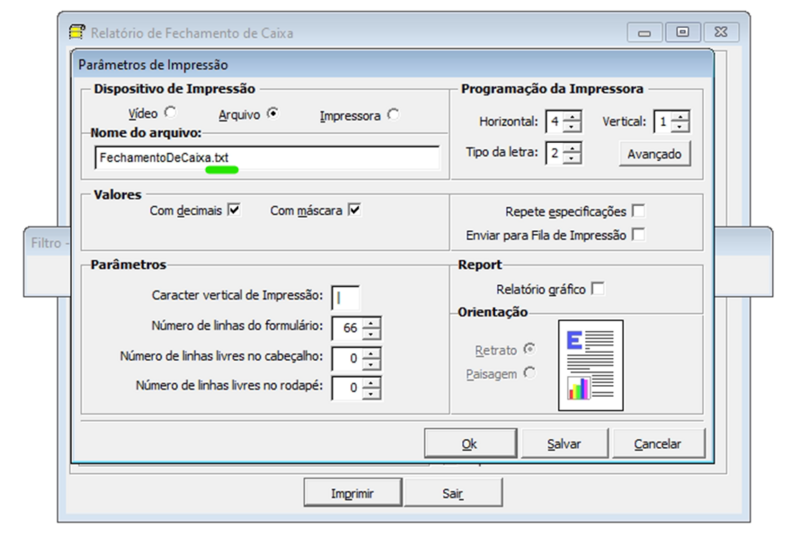Click the Relatório de Fechamento de Caixa window icon

77,32
